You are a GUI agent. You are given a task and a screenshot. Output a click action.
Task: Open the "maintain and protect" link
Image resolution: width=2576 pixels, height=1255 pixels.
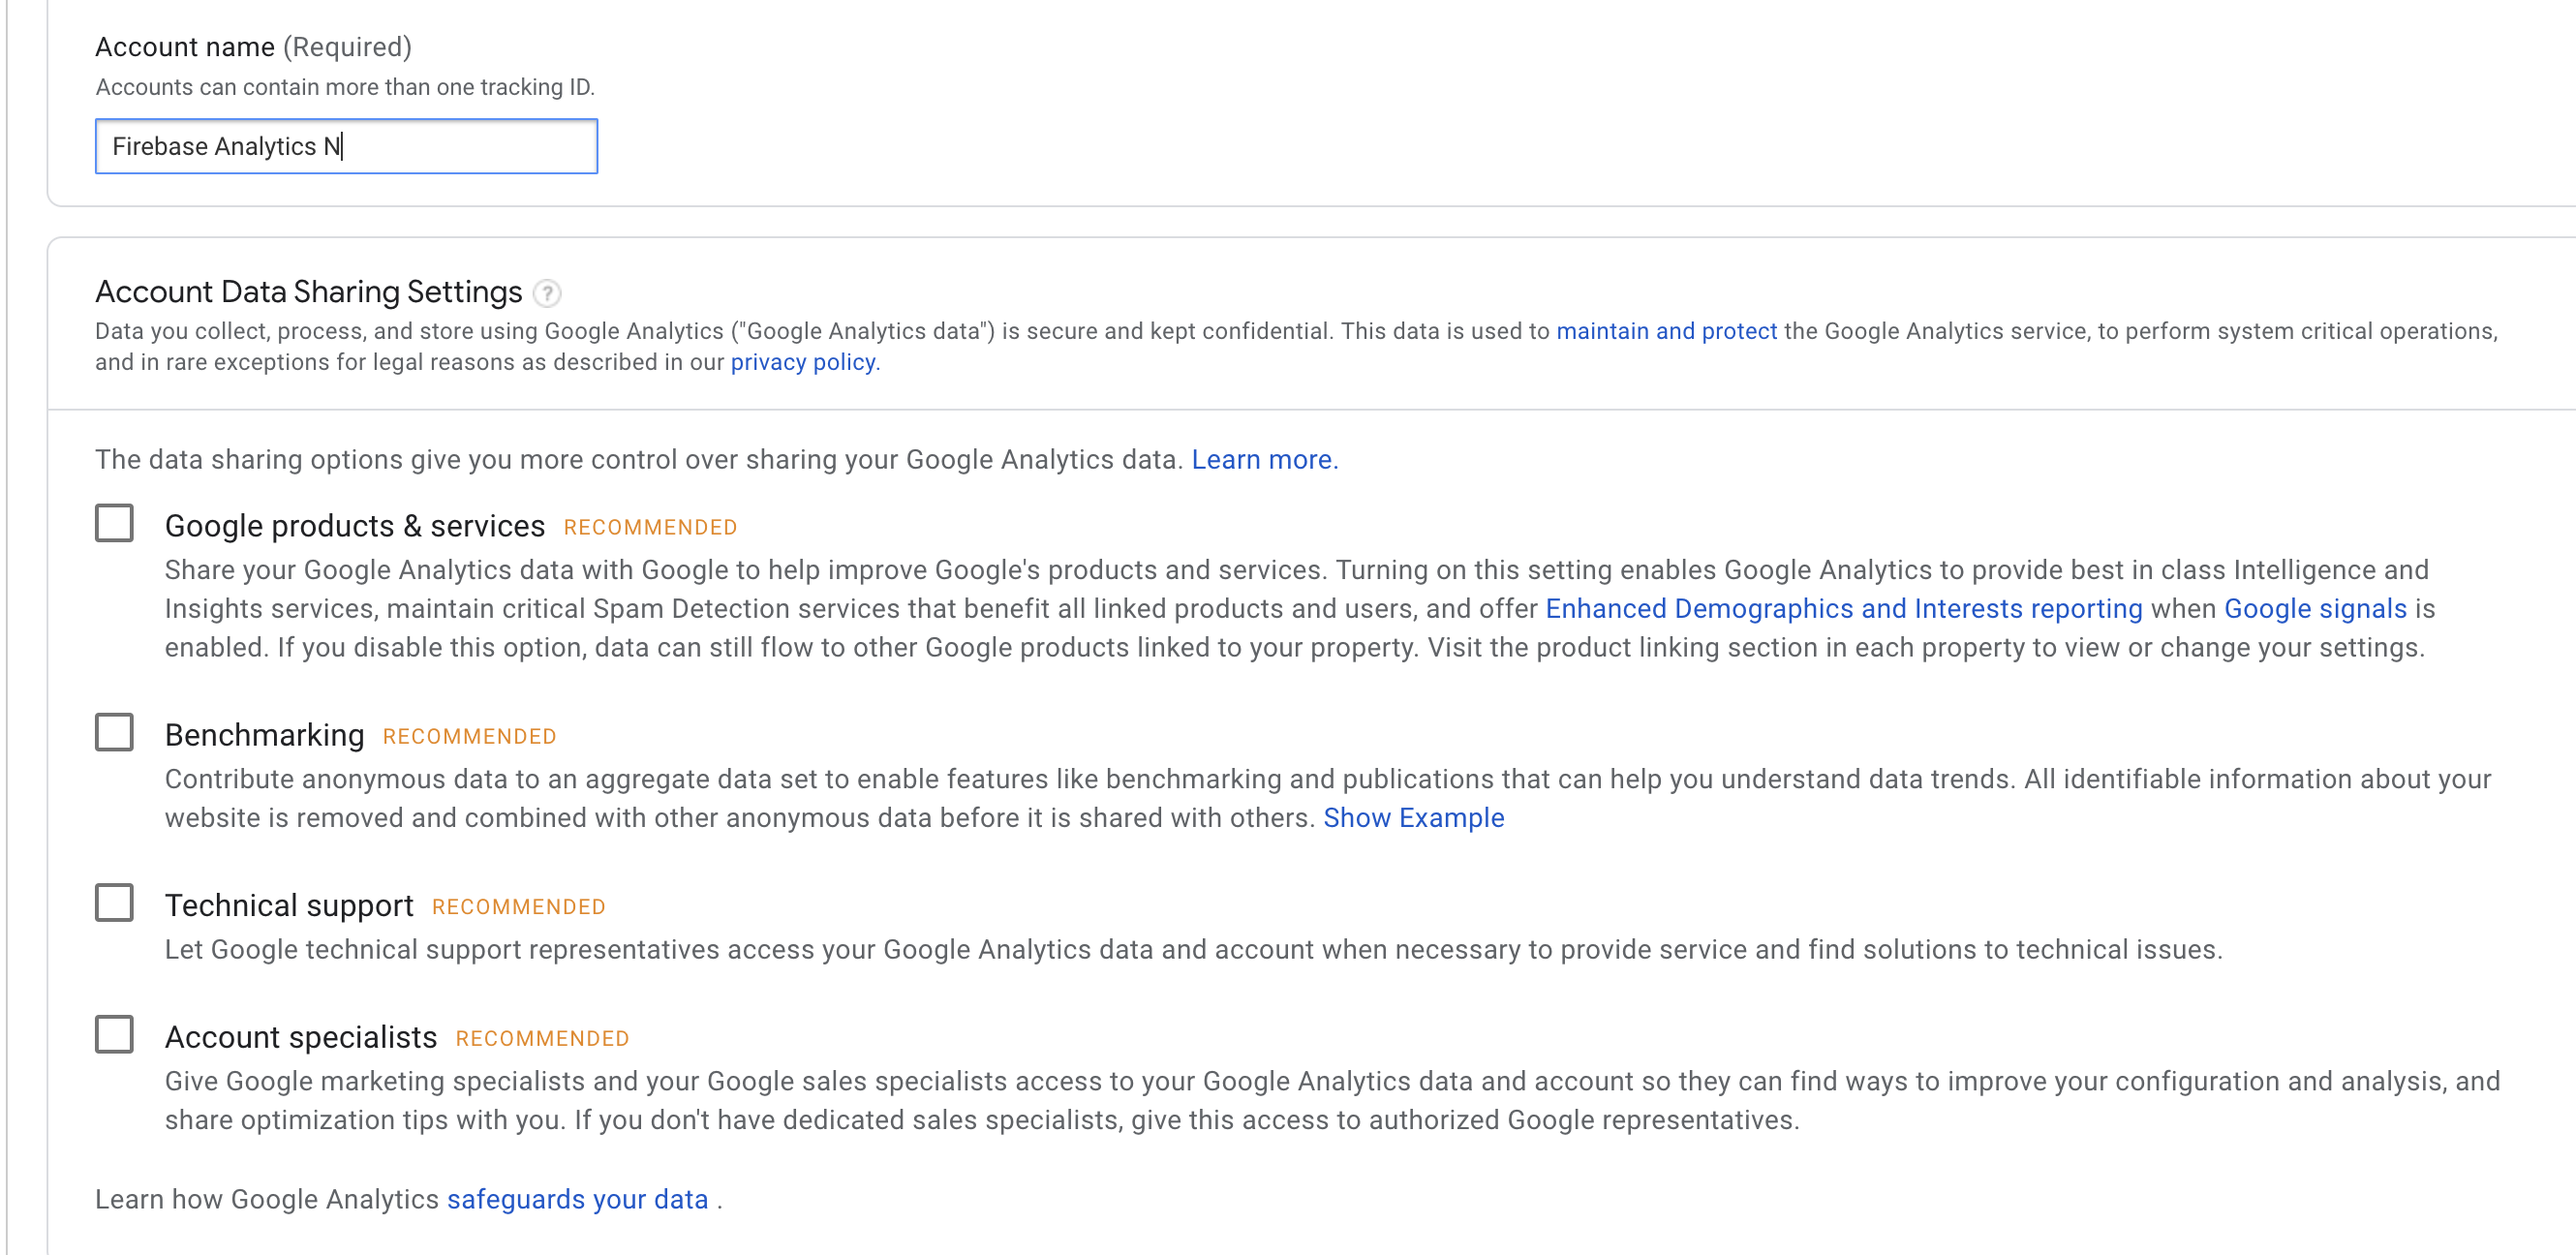1665,331
